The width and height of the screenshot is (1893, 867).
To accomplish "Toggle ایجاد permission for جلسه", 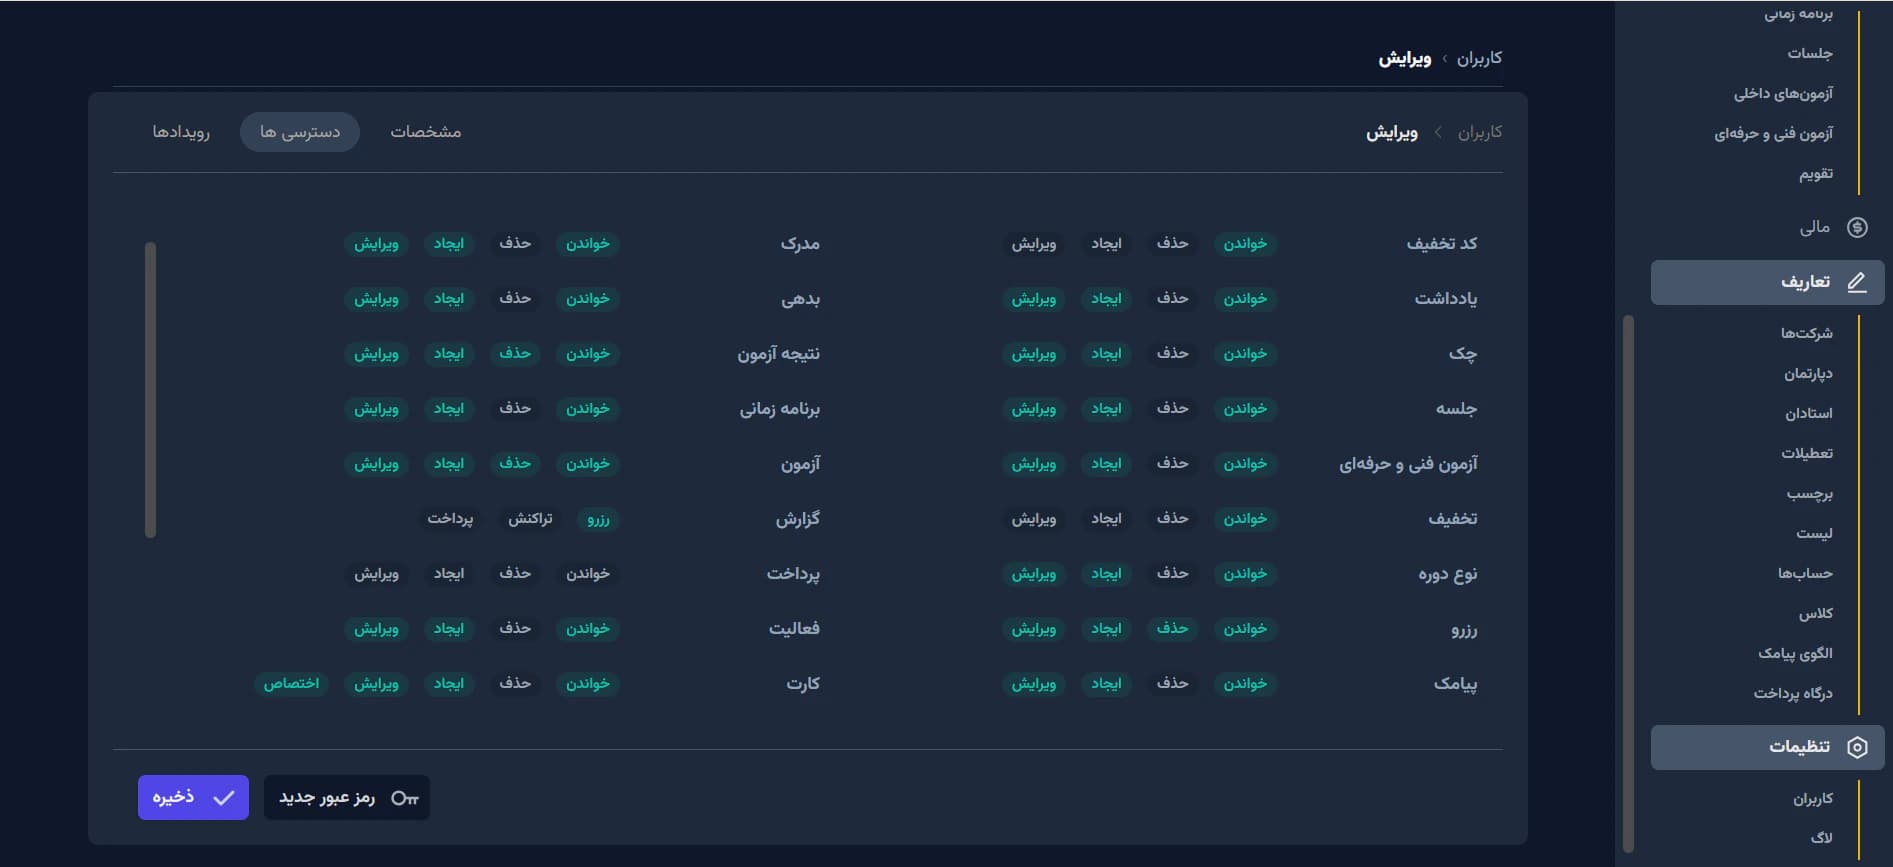I will (x=1106, y=409).
